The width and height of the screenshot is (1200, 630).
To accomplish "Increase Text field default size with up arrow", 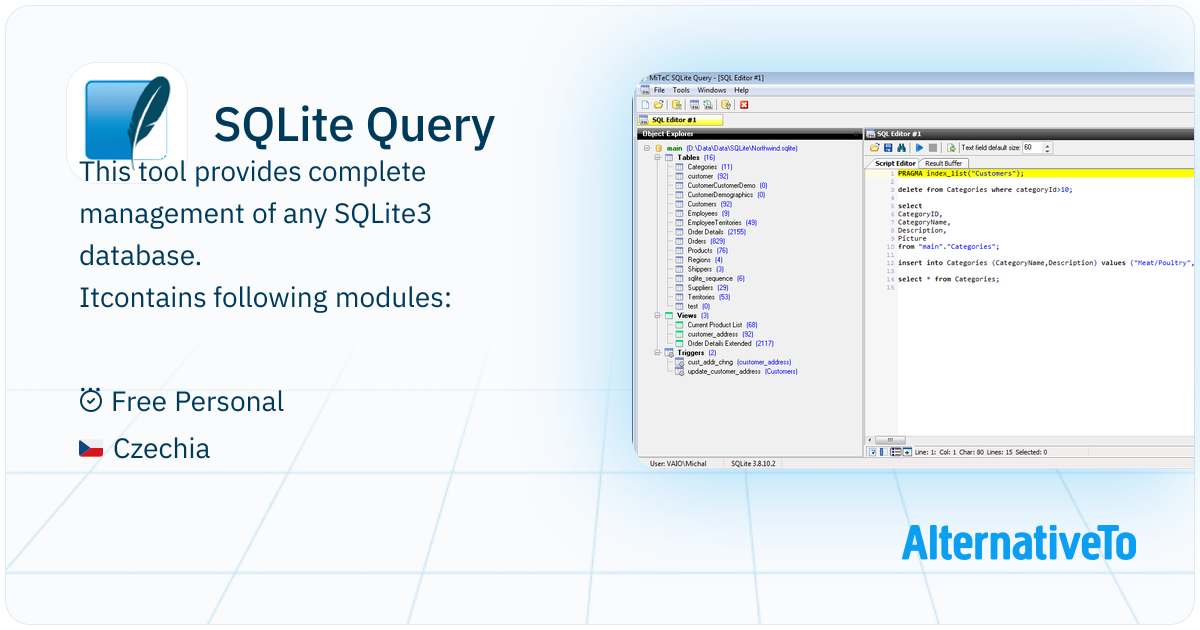I will pos(1047,145).
